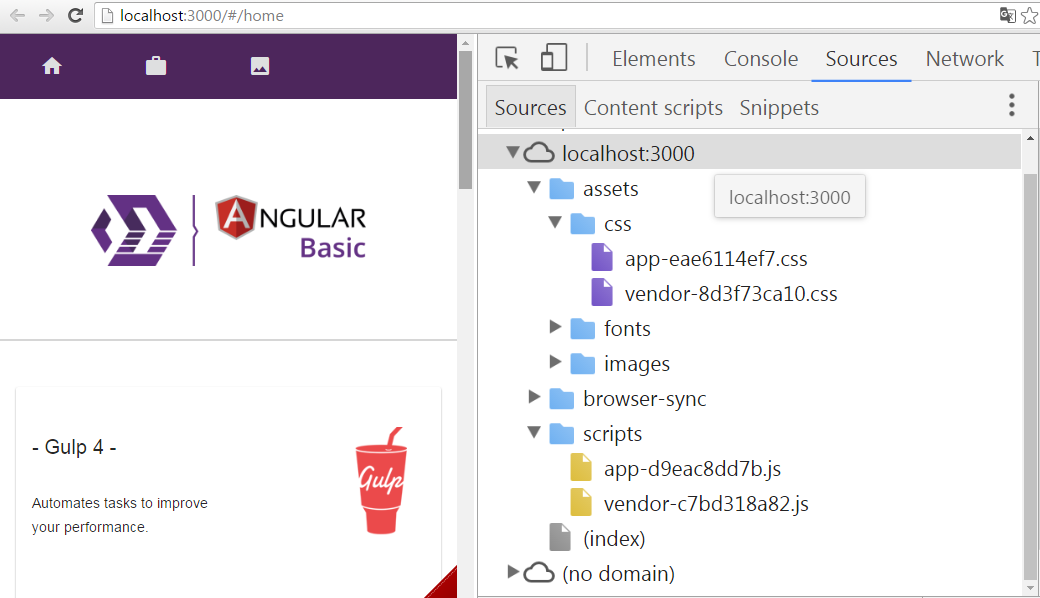The width and height of the screenshot is (1040, 598).
Task: Click the (no domain) cloud icon
Action: [539, 573]
